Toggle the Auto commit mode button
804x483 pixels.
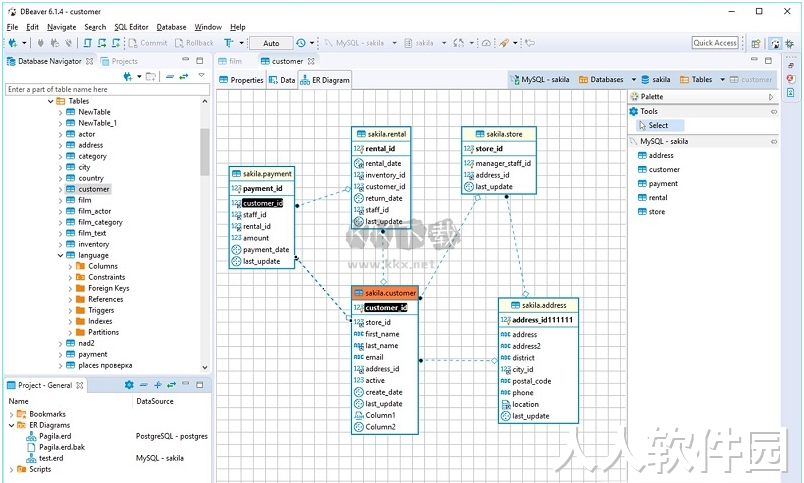(x=271, y=43)
